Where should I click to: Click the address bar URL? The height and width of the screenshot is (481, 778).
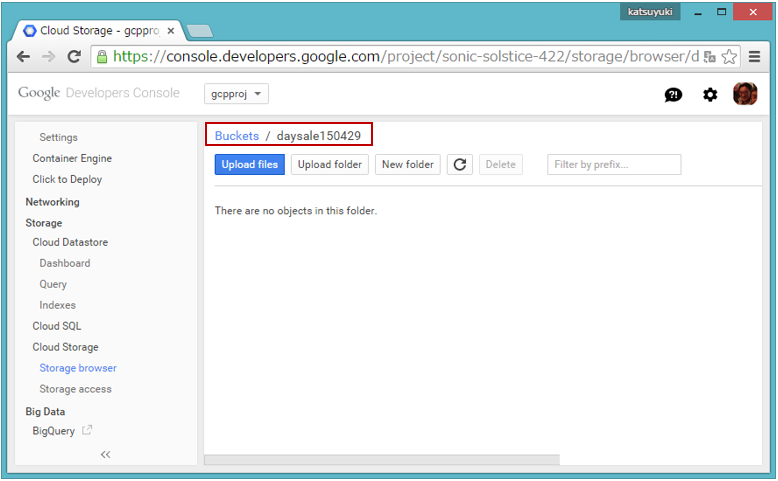[405, 57]
